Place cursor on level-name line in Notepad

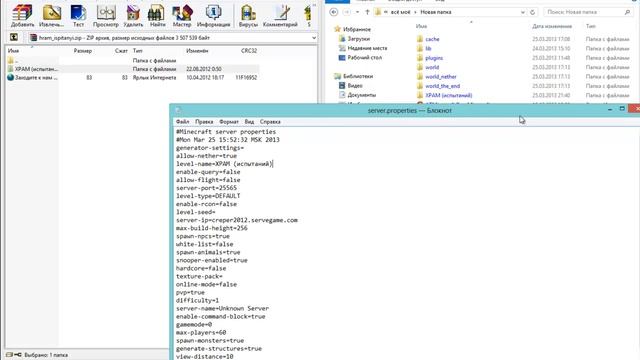[224, 164]
